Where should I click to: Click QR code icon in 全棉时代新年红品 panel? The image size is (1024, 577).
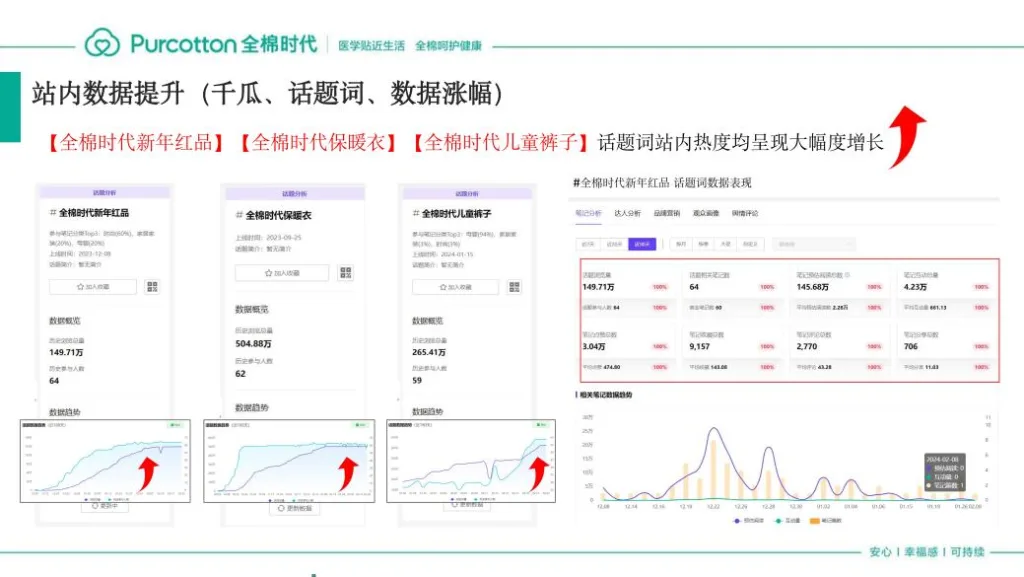pos(152,287)
